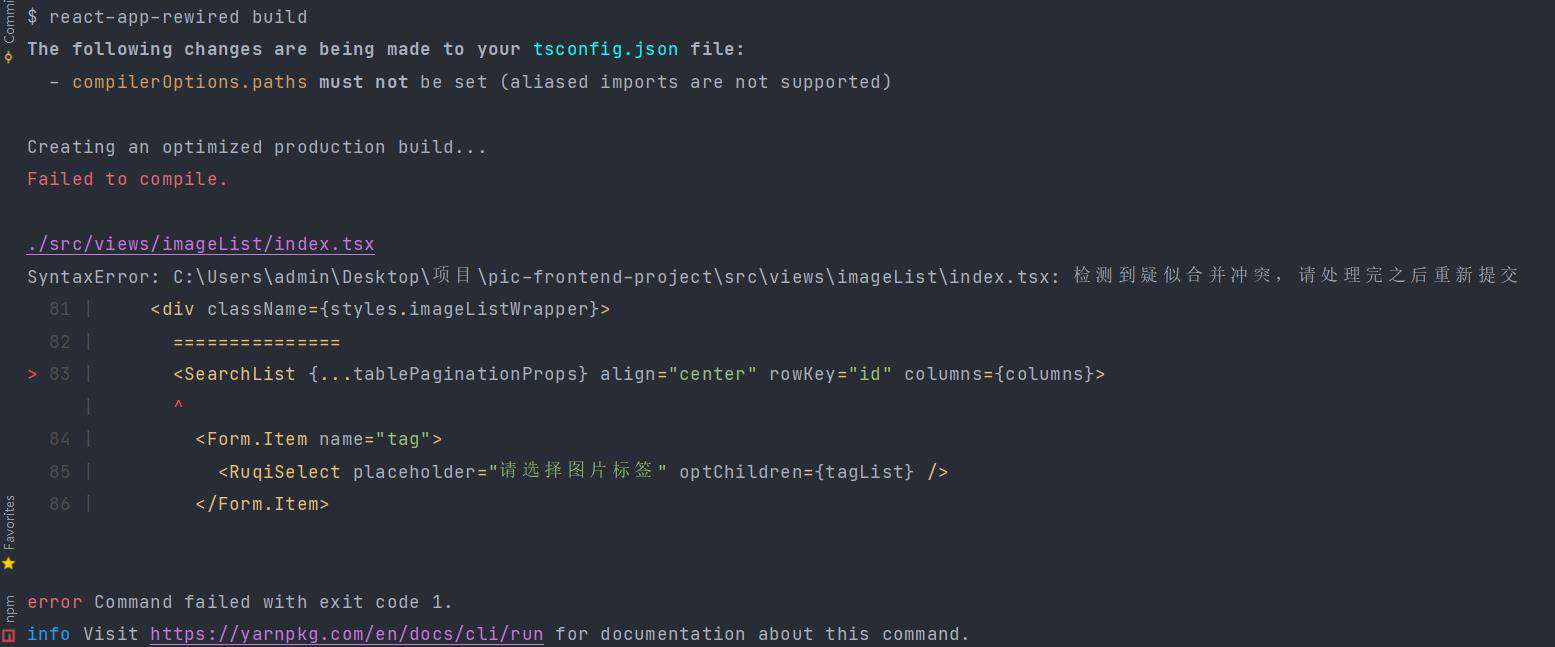This screenshot has height=647, width=1555.
Task: Click the 'Command failed with exit code 1' text
Action: click(x=273, y=602)
